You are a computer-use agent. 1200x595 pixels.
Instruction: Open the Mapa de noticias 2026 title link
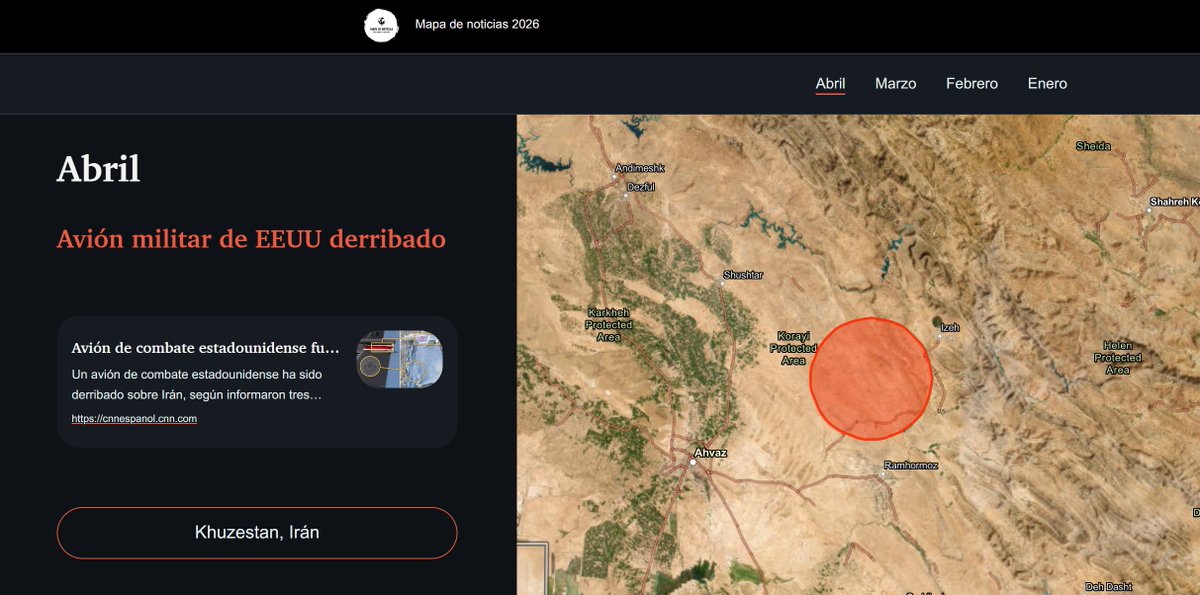(477, 24)
